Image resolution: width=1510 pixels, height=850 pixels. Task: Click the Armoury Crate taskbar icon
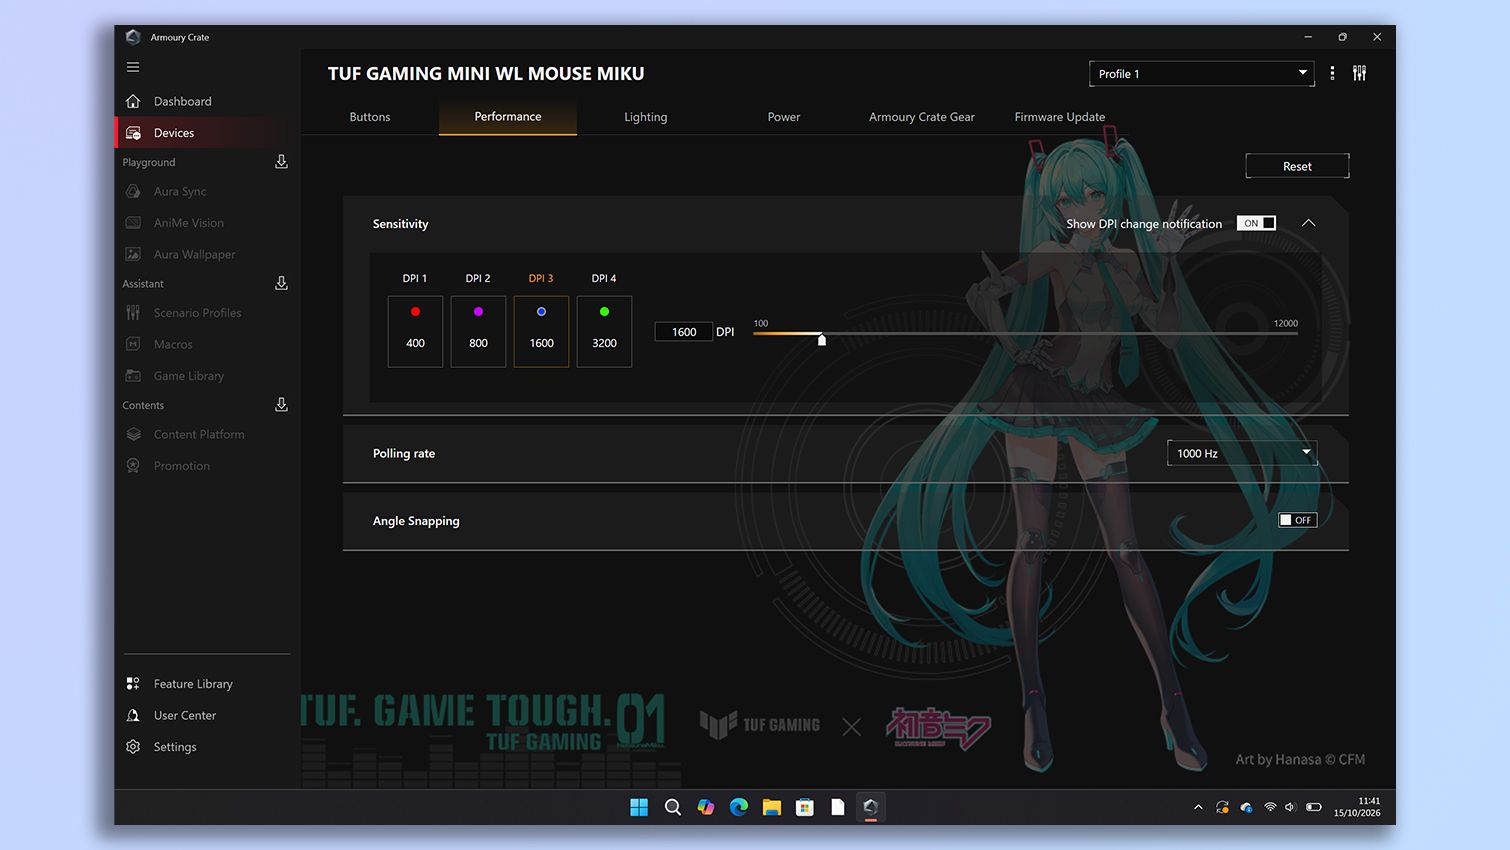(x=871, y=807)
